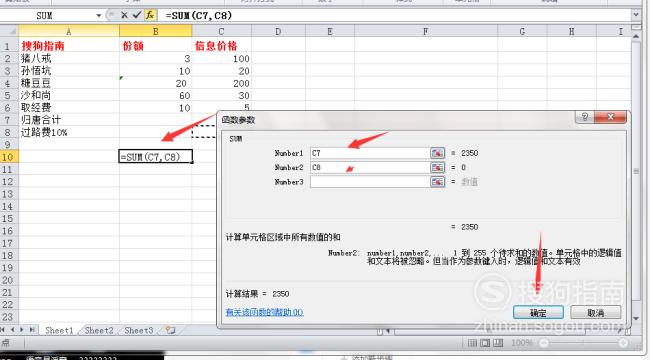Viewport: 650px width, 360px height.
Task: Switch to Page Break Preview in the status bar
Action: pos(498,343)
